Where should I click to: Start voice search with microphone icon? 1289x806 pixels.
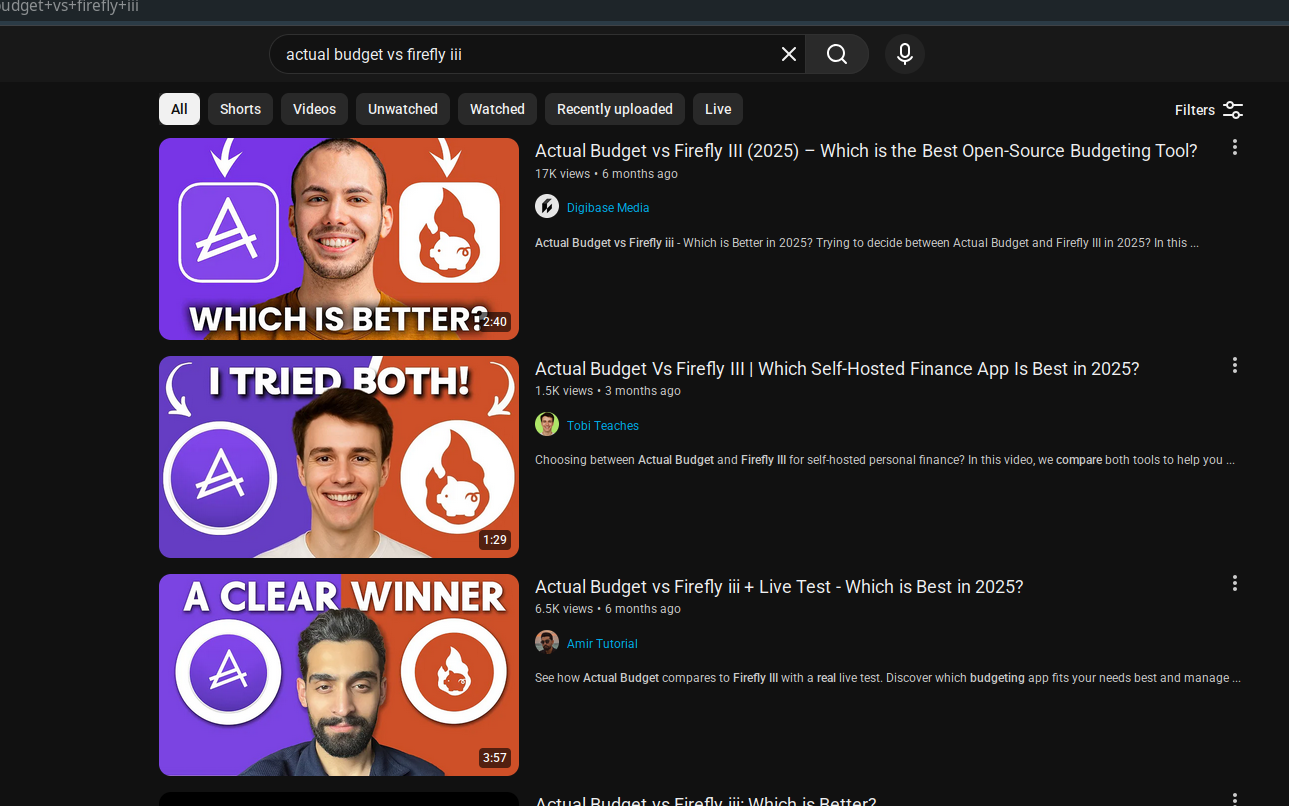click(x=904, y=54)
